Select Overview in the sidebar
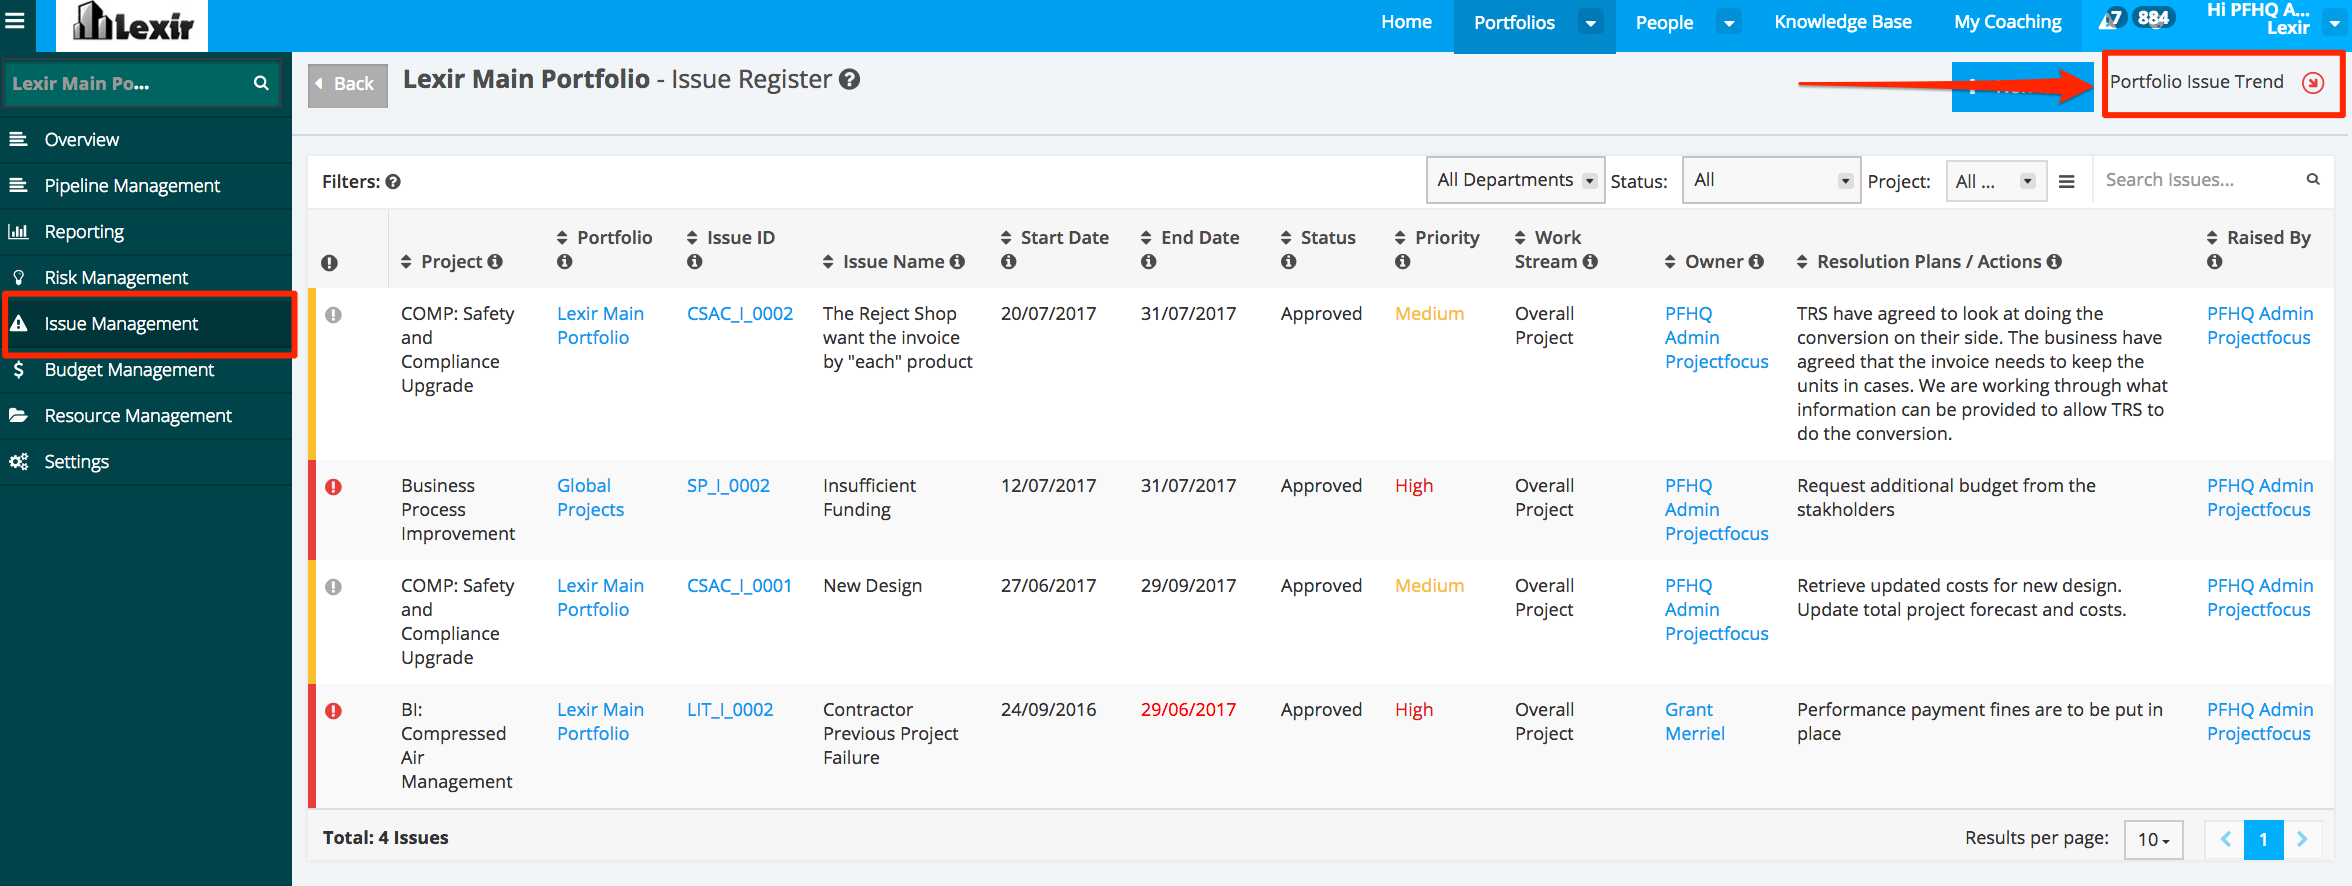The image size is (2352, 886). click(146, 140)
